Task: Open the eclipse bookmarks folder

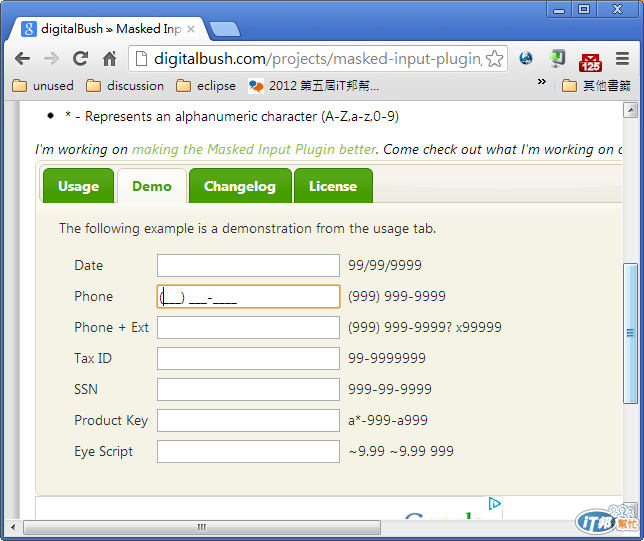Action: point(206,86)
